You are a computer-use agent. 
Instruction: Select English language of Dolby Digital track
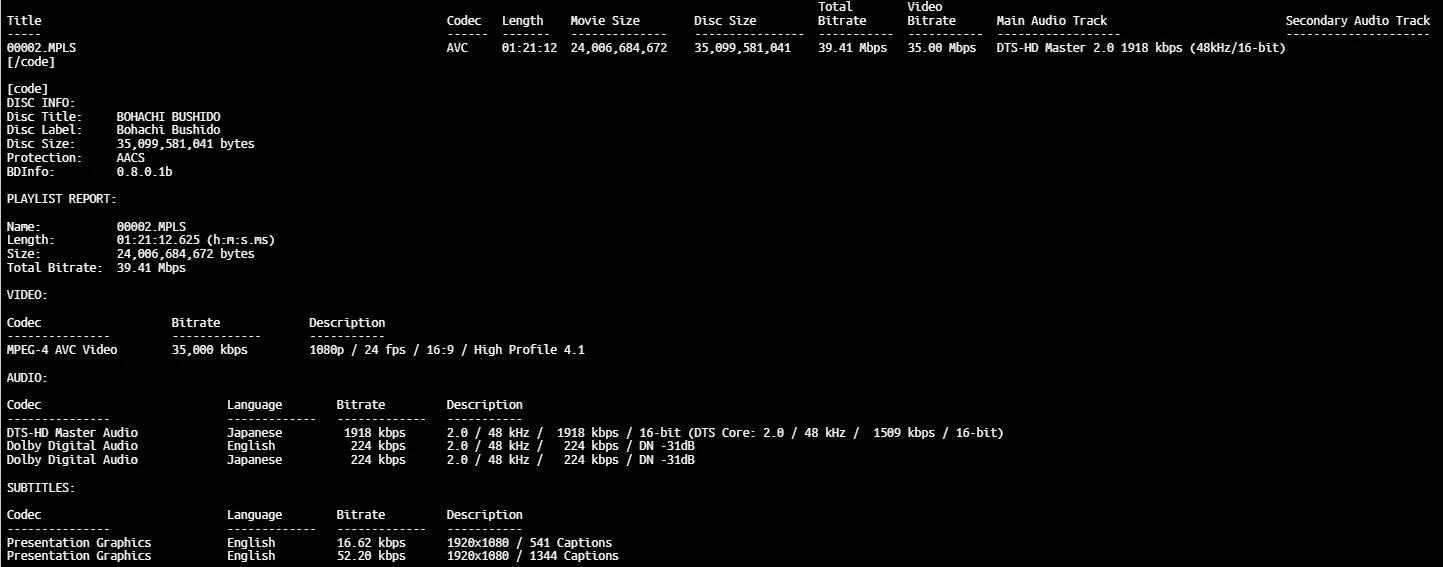[x=251, y=446]
